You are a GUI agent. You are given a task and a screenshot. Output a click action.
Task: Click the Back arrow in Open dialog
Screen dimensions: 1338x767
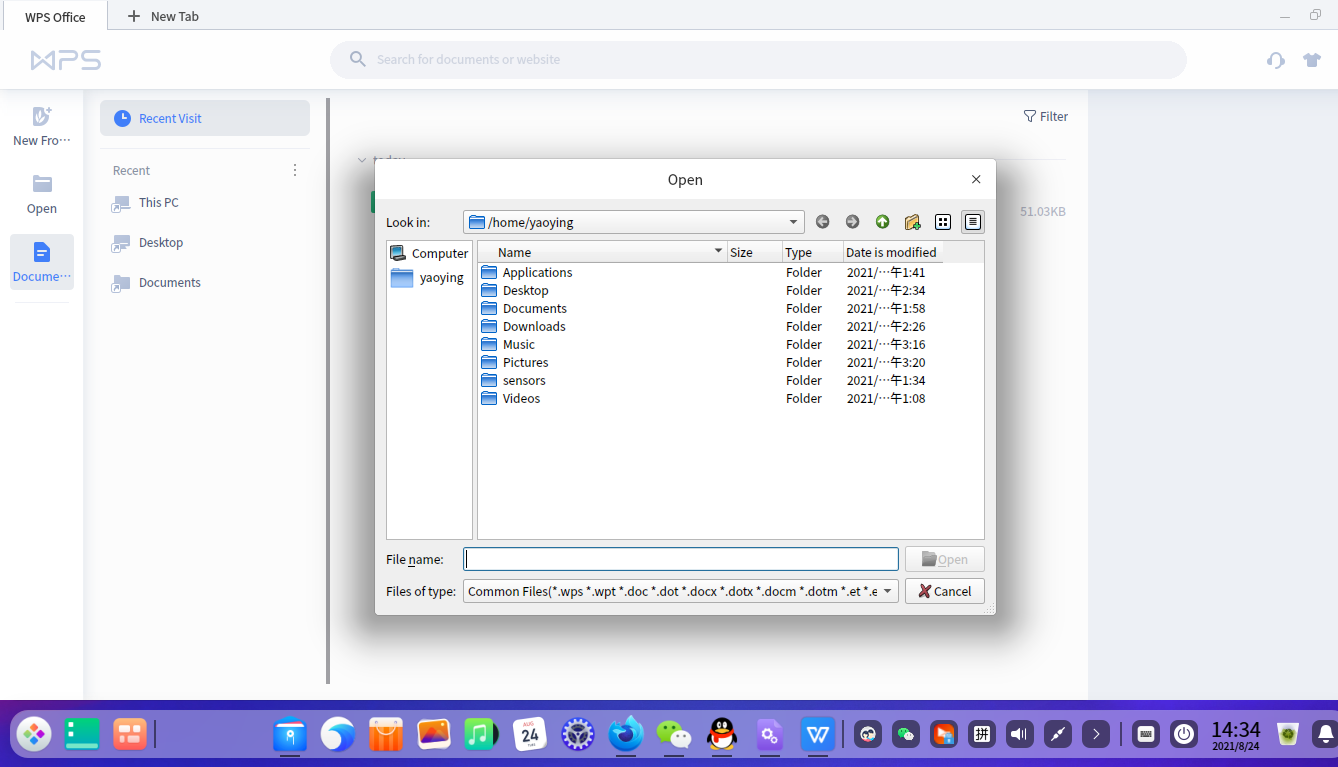[x=822, y=222]
